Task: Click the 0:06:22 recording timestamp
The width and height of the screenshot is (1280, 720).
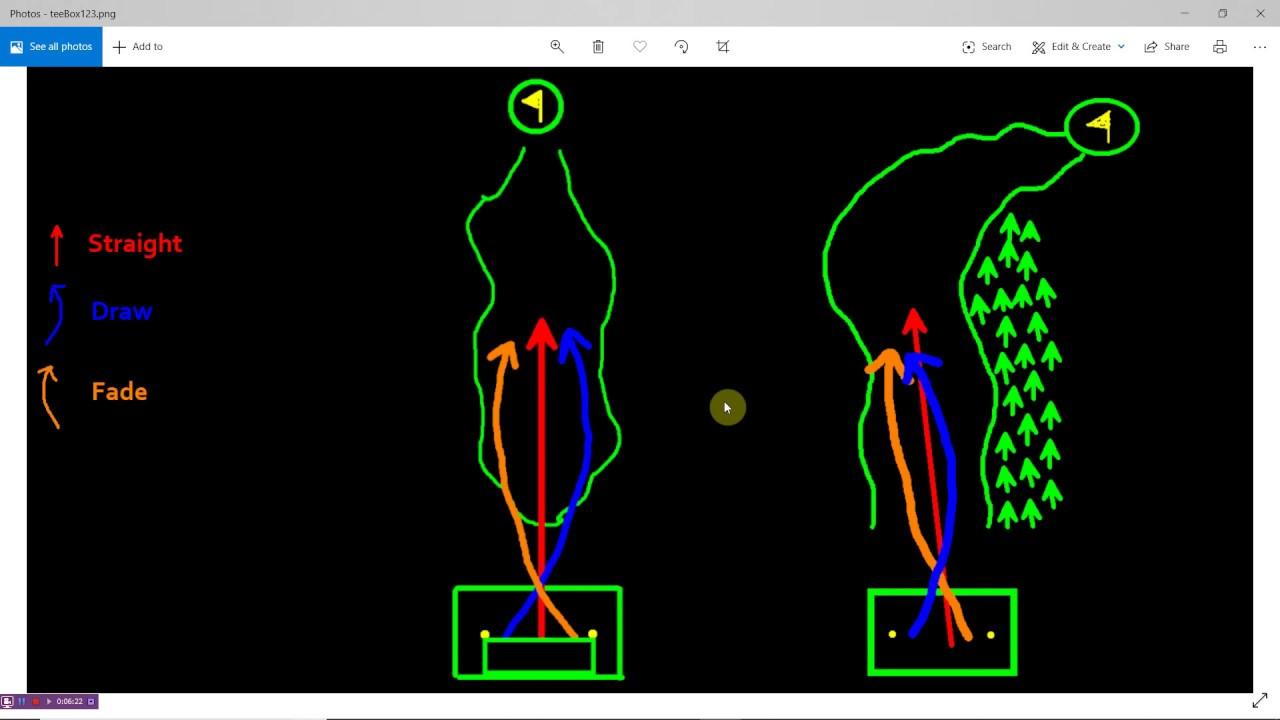Action: click(x=69, y=701)
